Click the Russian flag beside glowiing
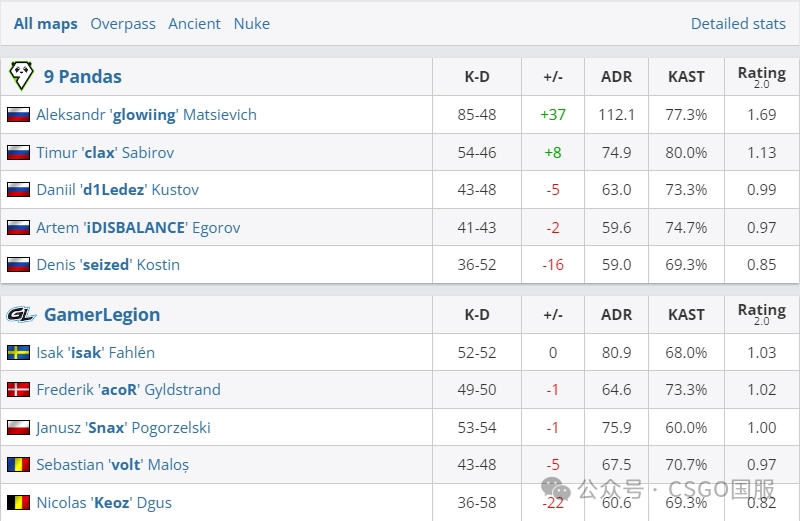Viewport: 800px width, 521px height. 18,115
